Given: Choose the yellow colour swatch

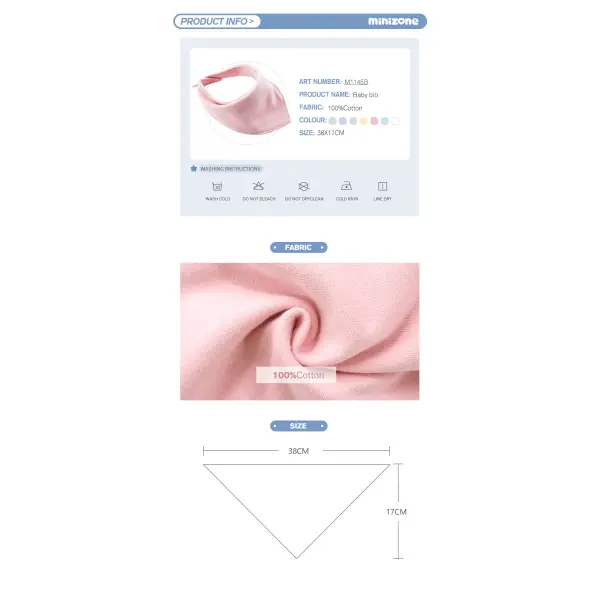Looking at the screenshot, I should (364, 121).
